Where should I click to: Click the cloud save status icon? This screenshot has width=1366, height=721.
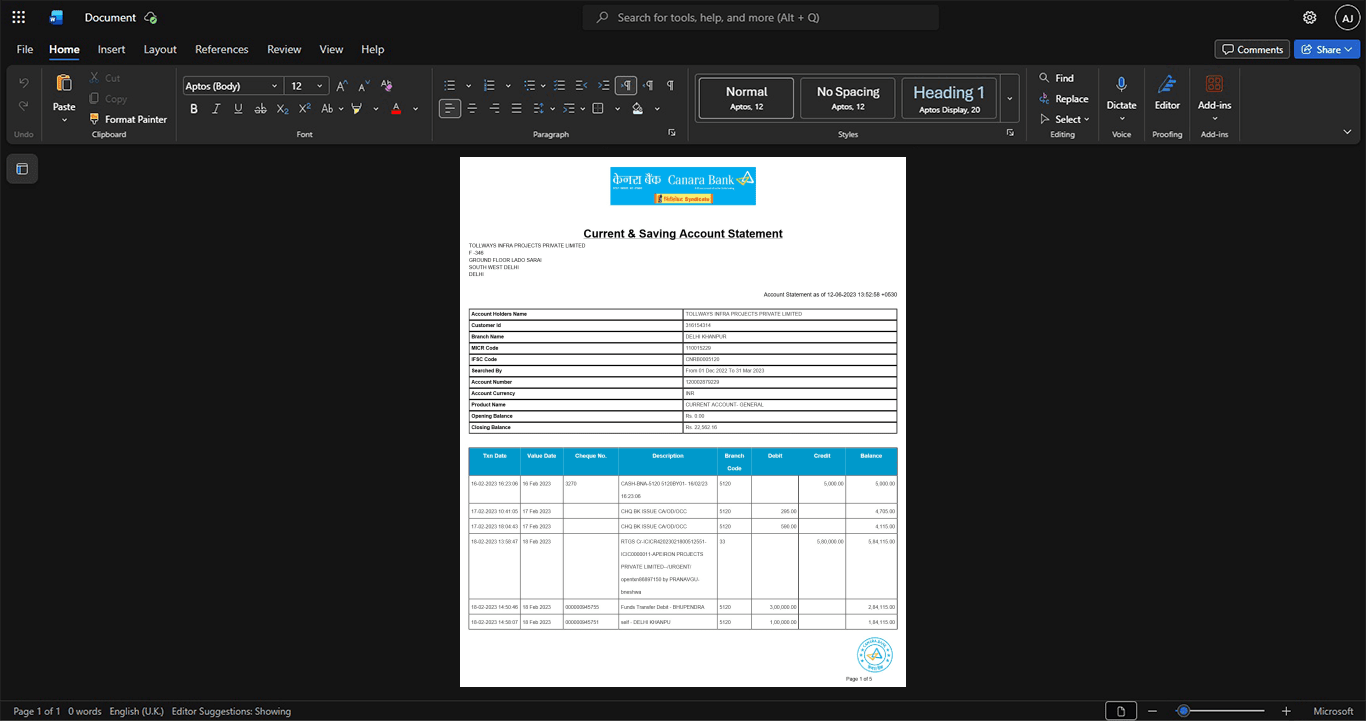(x=151, y=17)
